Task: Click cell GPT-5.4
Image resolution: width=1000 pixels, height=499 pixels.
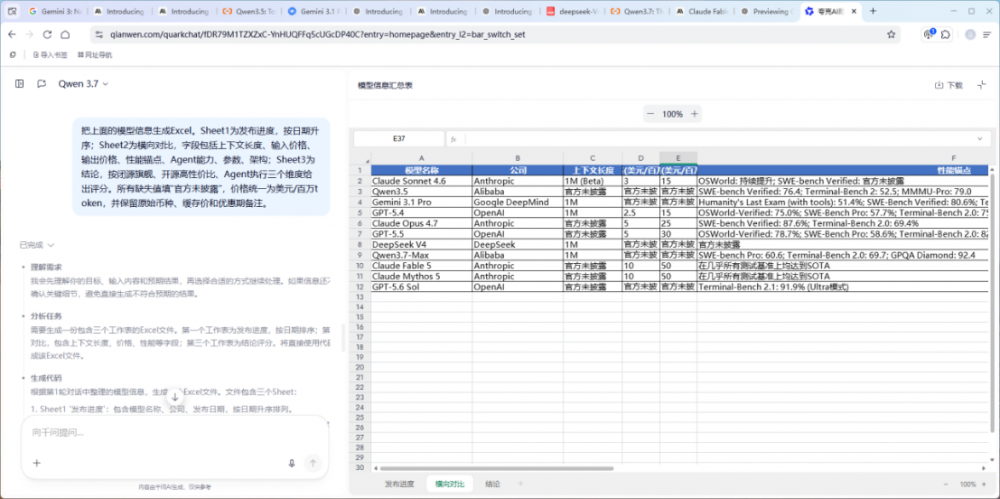Action: (422, 212)
